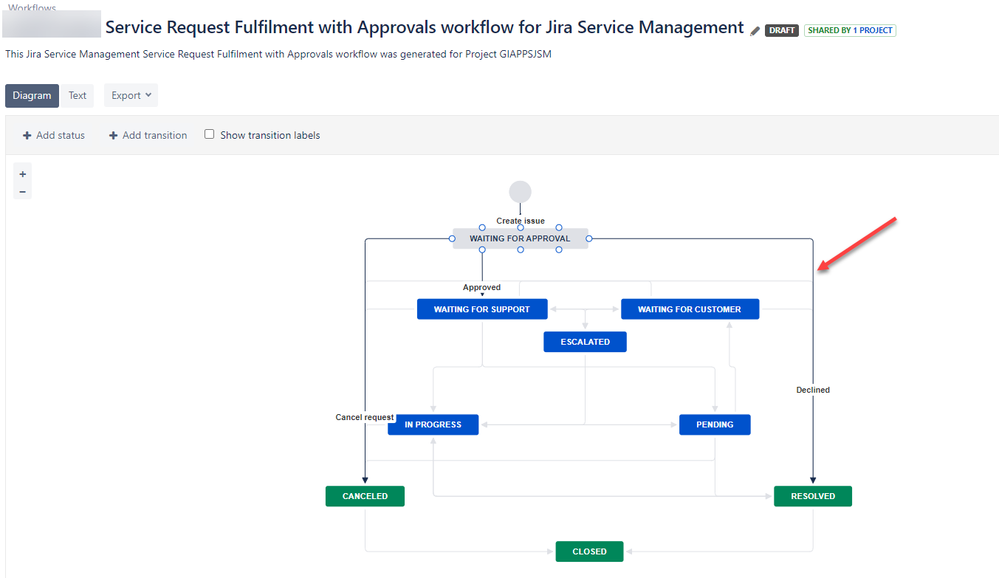The image size is (999, 578).
Task: Select the CLOSED status node
Action: coord(589,551)
